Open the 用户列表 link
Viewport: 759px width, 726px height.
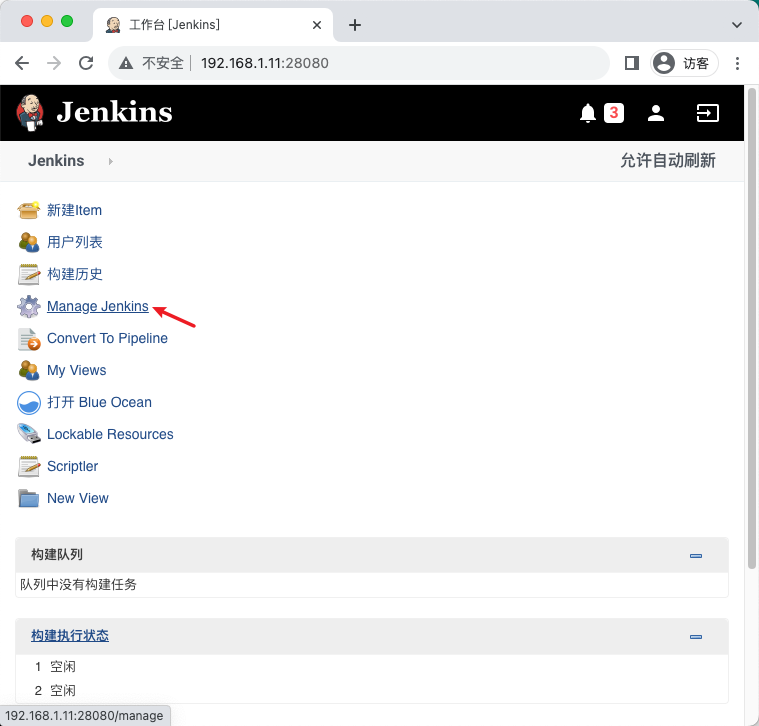[x=75, y=242]
